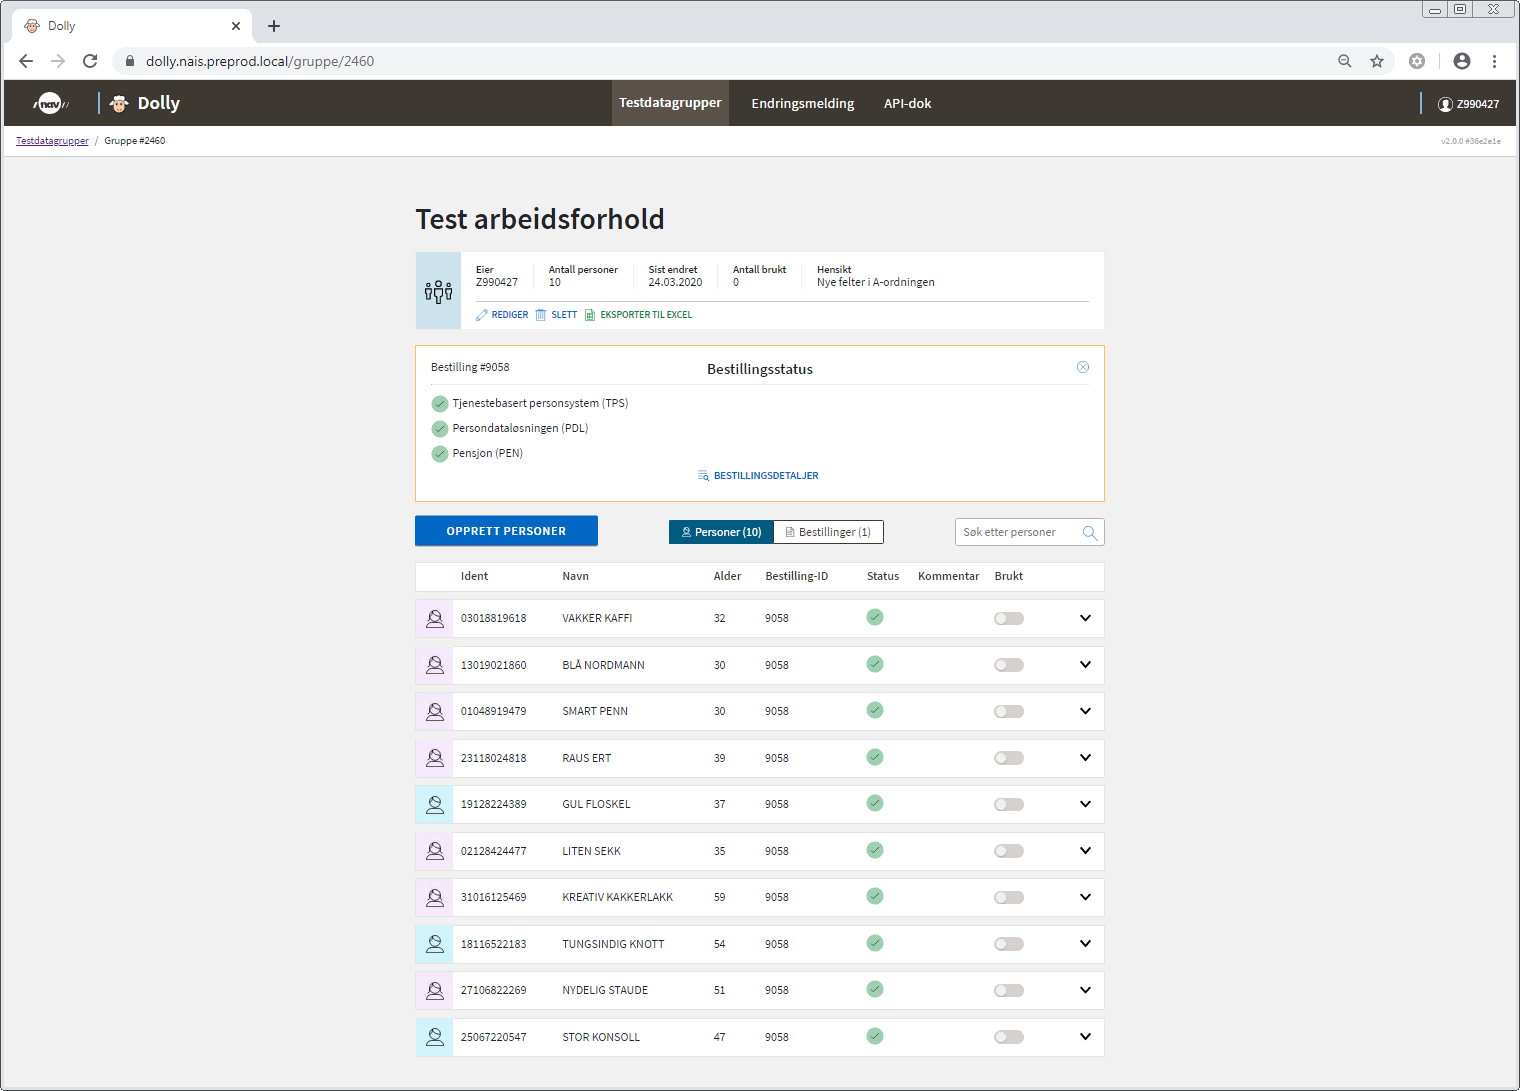This screenshot has height=1091, width=1520.
Task: Click the group people icon tile
Action: [438, 291]
